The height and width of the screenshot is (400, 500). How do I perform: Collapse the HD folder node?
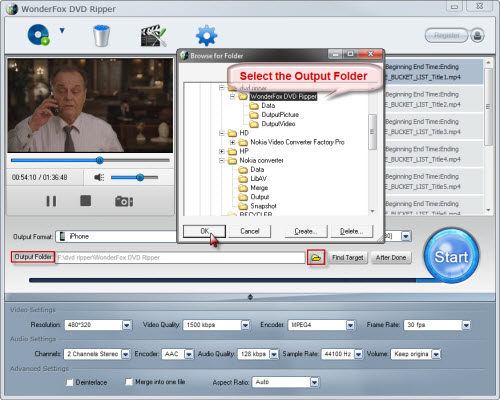pyautogui.click(x=221, y=133)
